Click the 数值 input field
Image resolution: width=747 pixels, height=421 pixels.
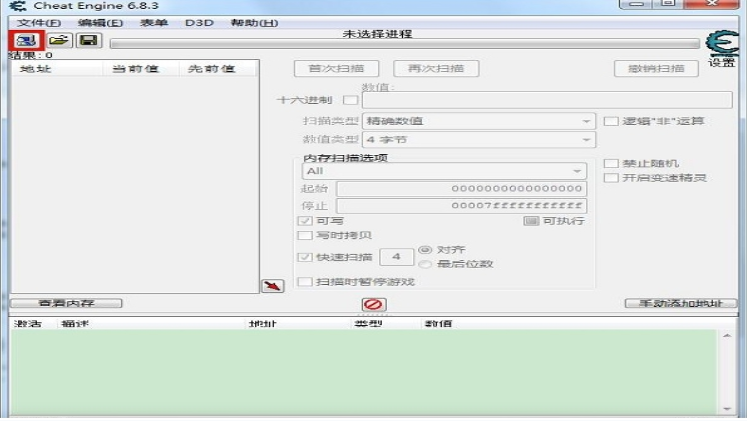click(x=547, y=100)
